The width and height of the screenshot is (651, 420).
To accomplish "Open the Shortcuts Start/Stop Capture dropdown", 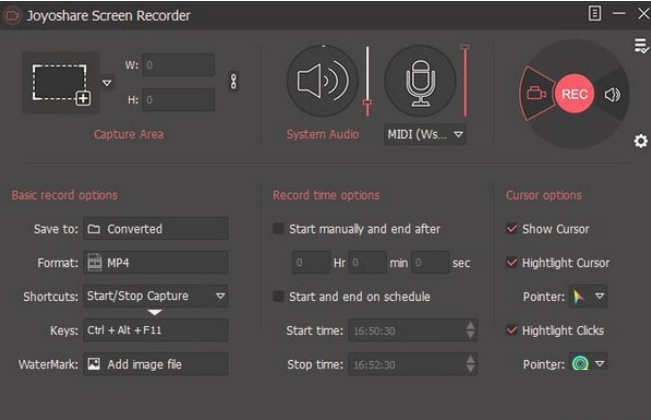I will click(x=156, y=296).
